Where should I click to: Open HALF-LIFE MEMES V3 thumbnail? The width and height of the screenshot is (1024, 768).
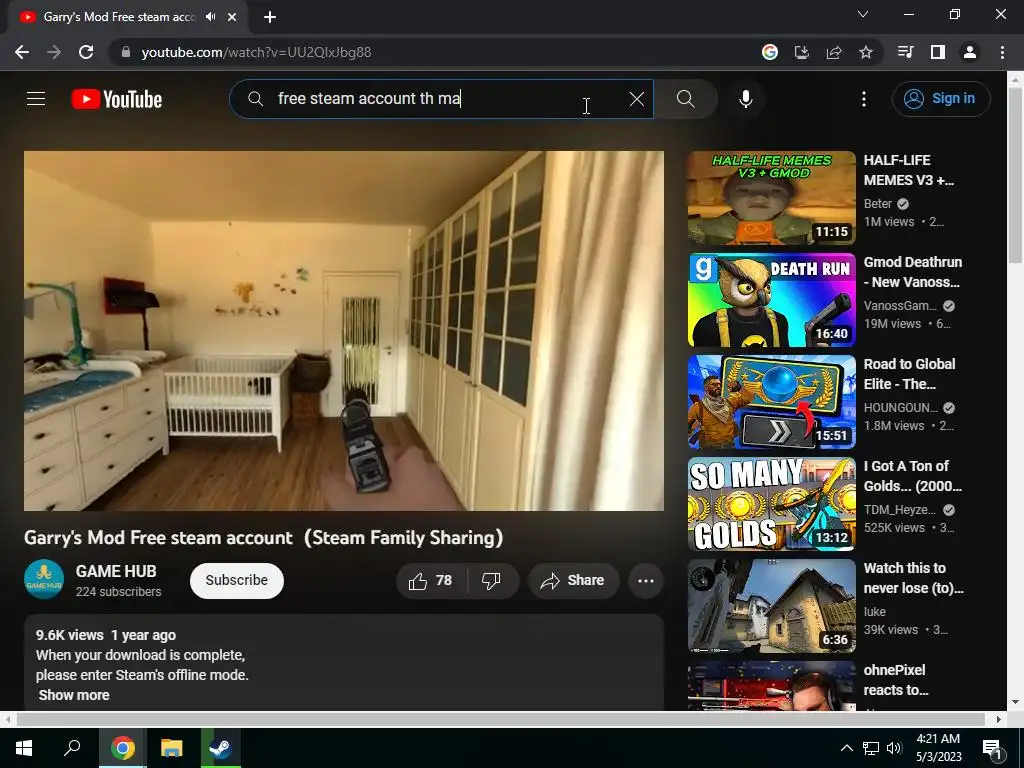771,198
